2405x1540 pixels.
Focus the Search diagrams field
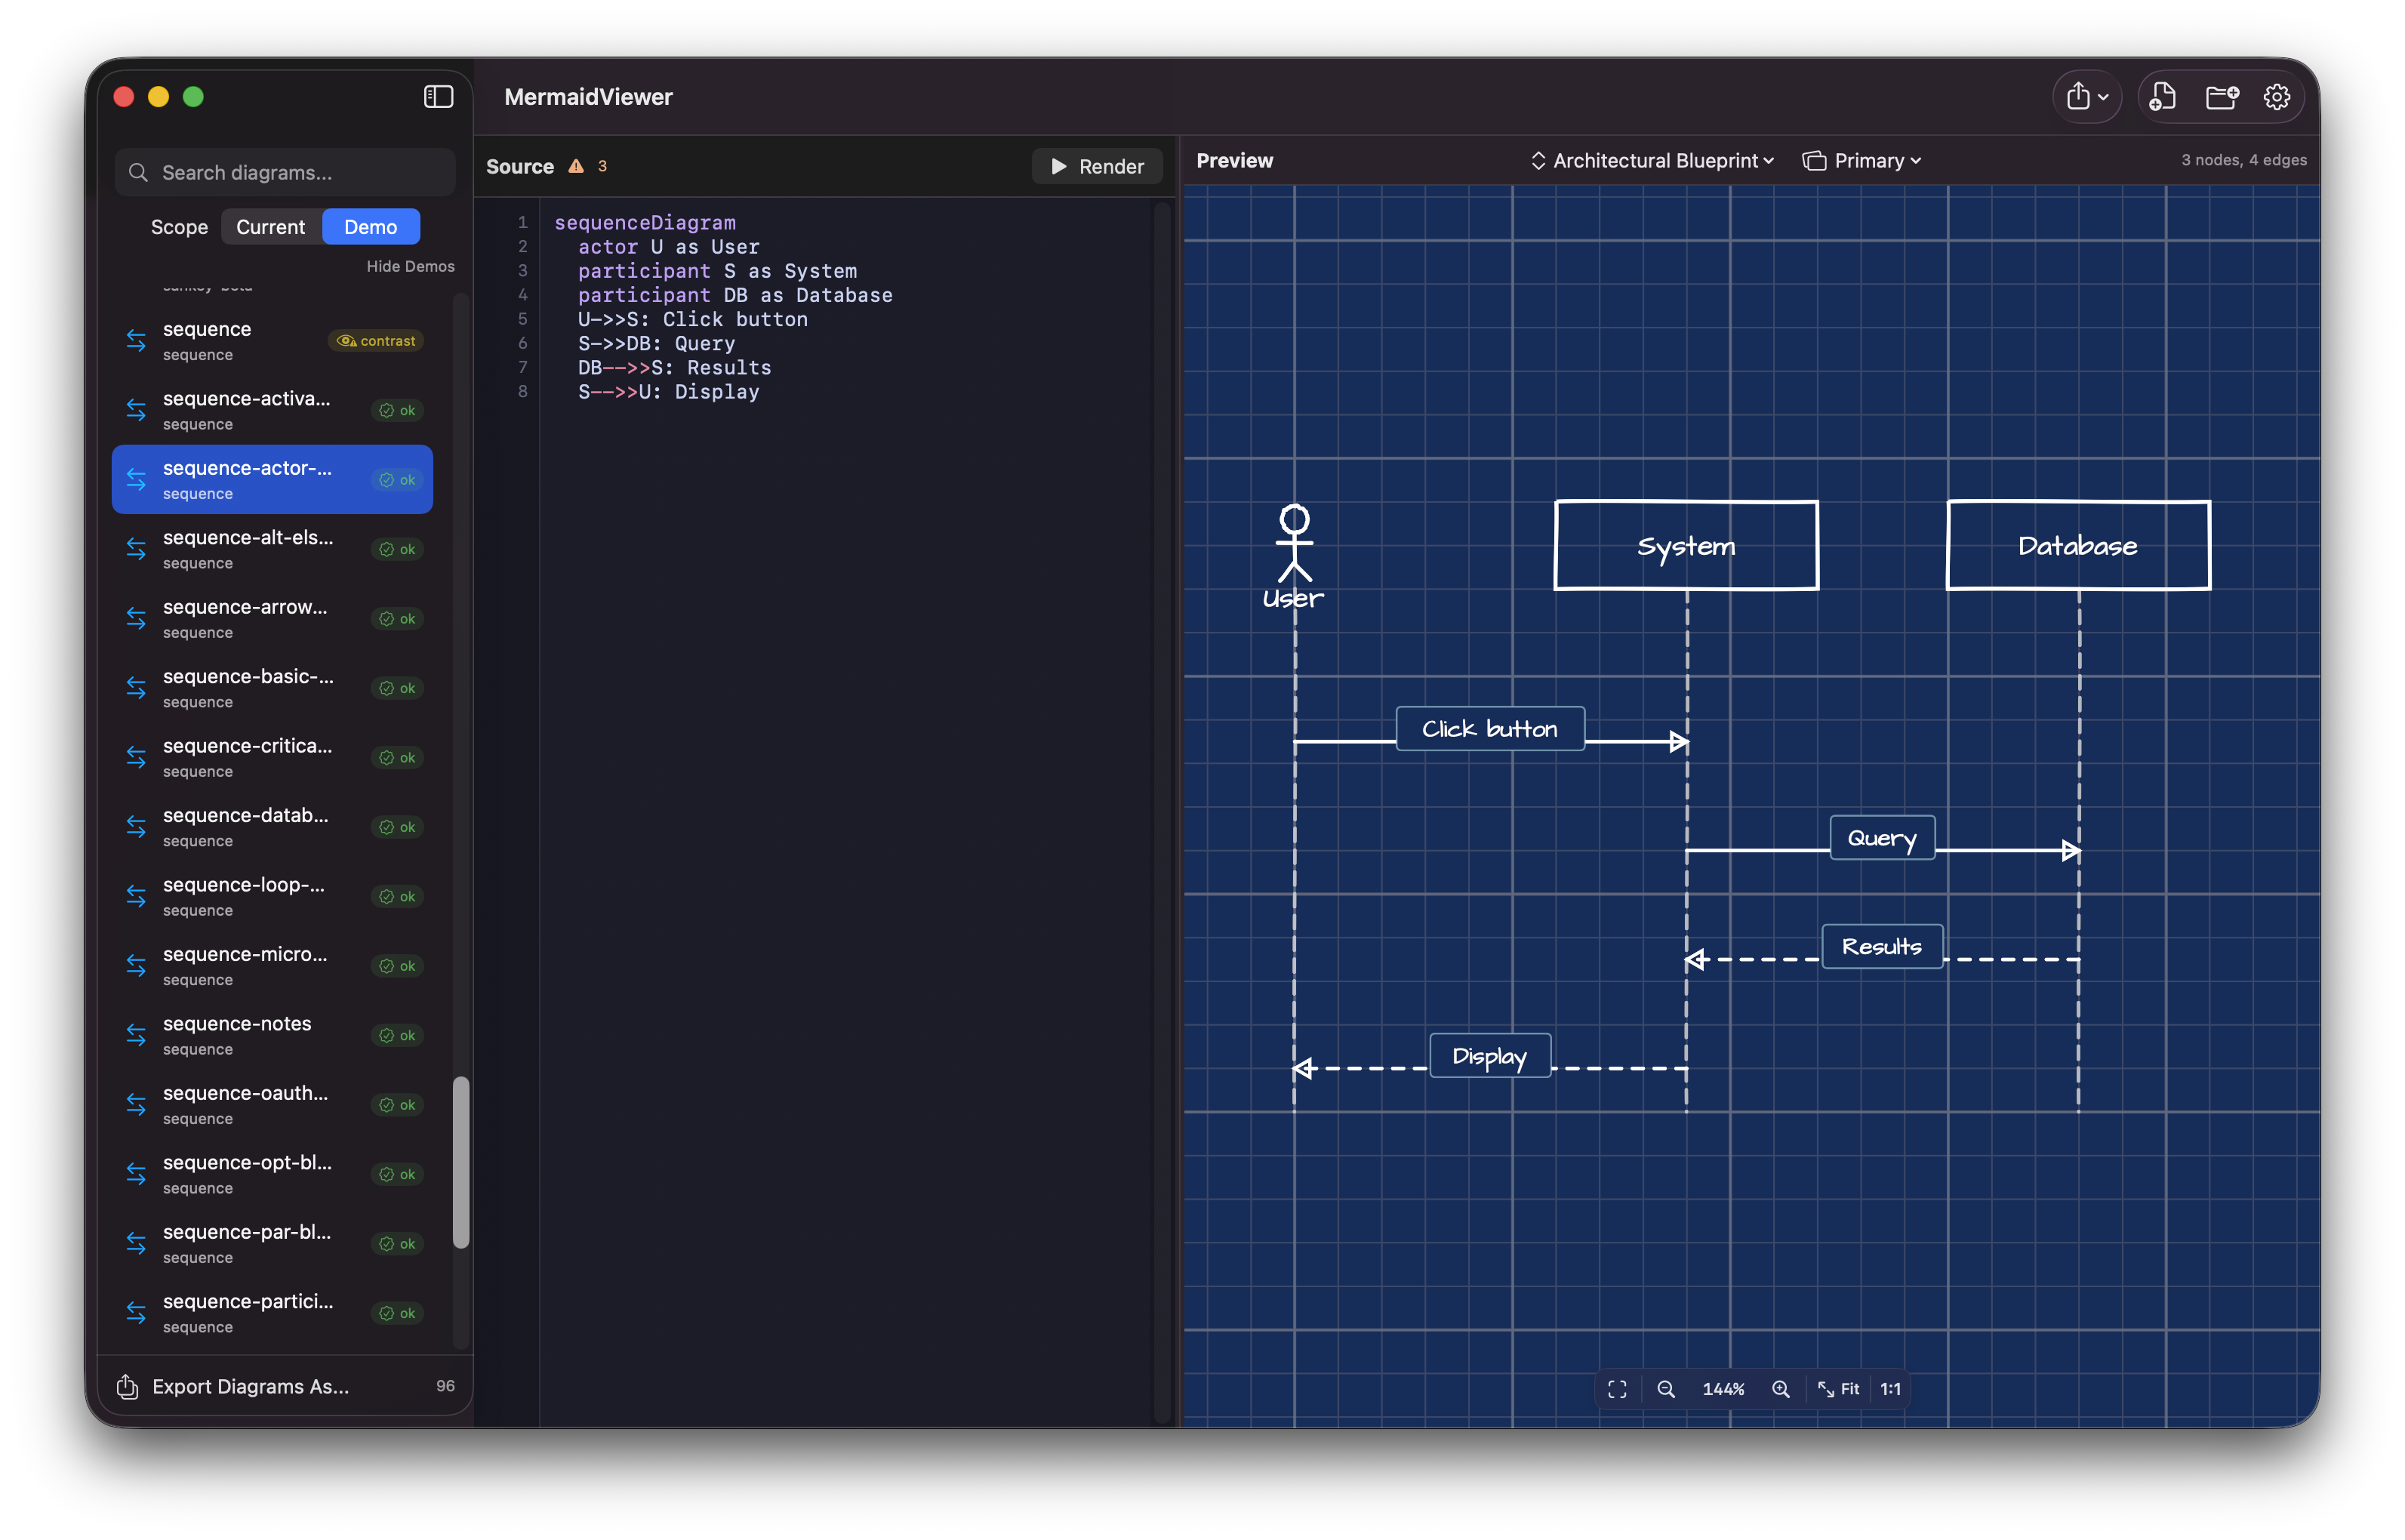click(285, 173)
